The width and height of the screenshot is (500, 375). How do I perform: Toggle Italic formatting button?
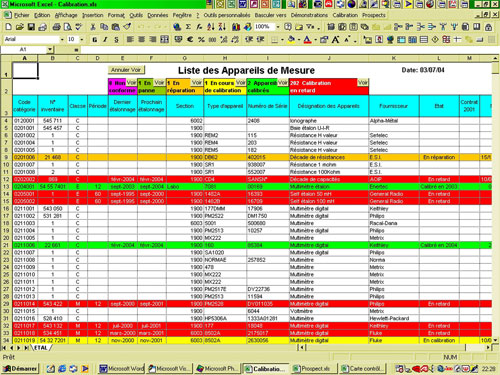[105, 39]
